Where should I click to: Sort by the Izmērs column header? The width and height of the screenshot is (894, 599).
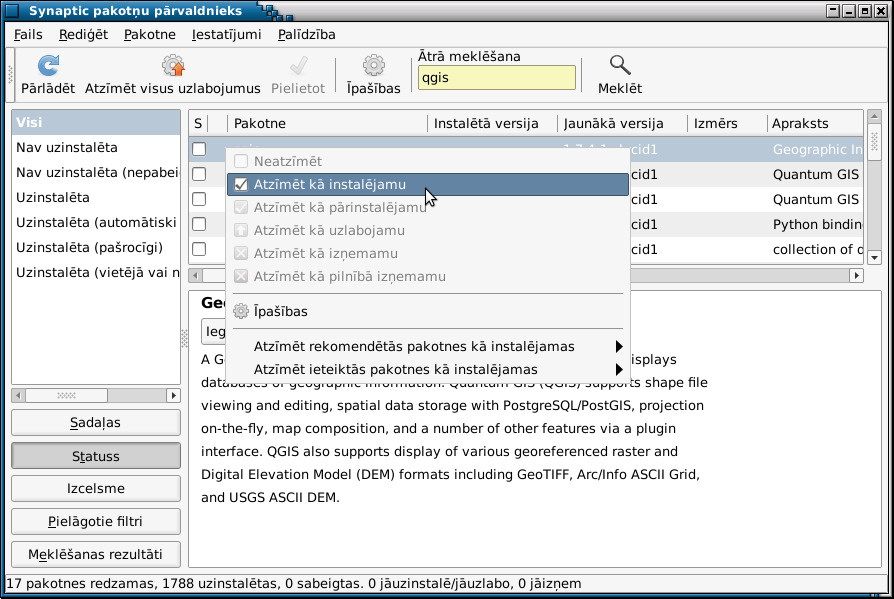pyautogui.click(x=727, y=124)
